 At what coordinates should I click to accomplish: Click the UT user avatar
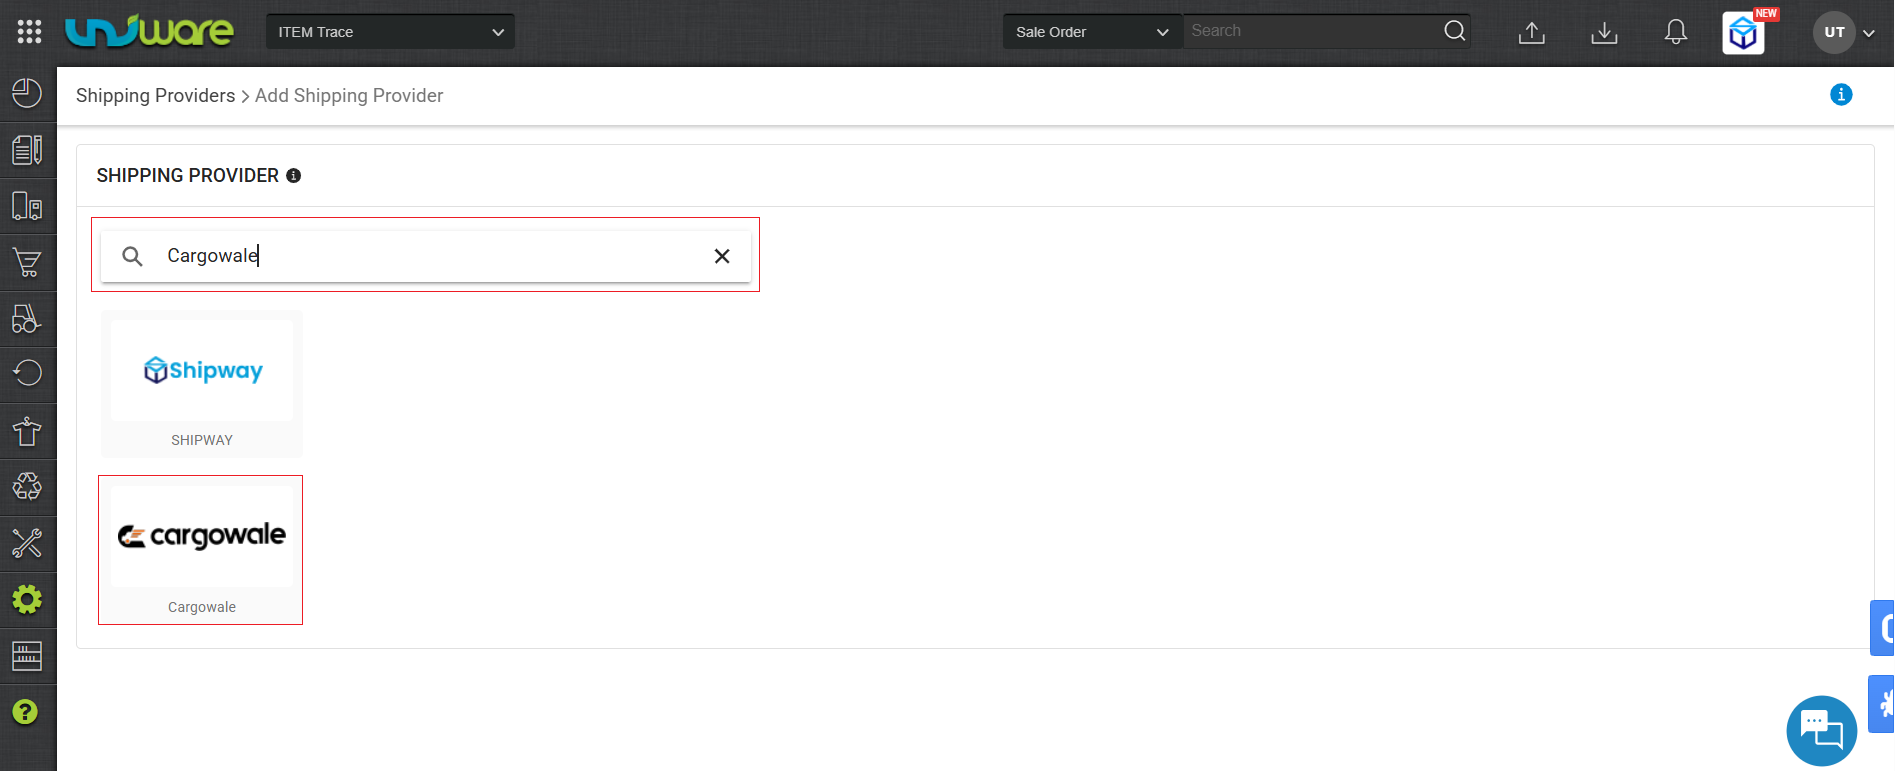1834,32
